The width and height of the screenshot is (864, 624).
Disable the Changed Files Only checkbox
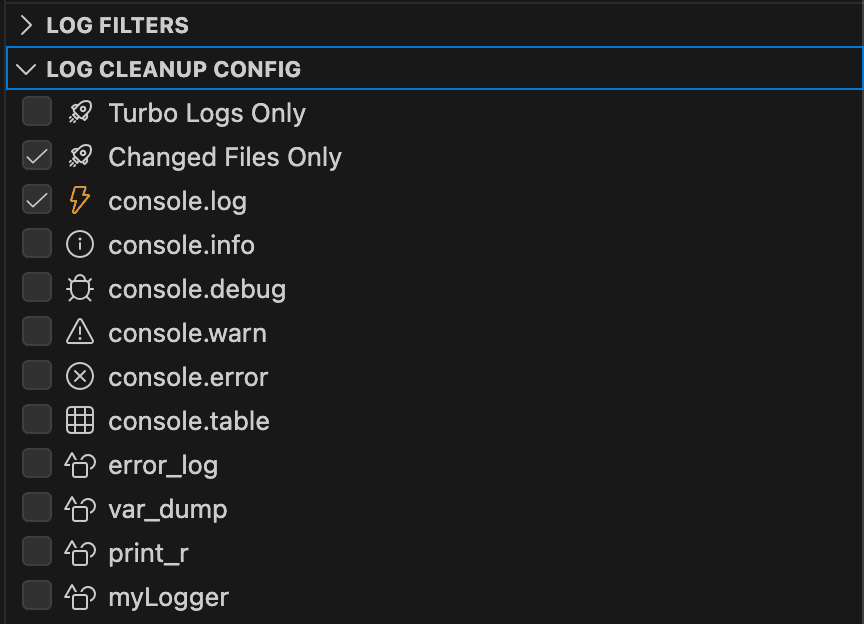tap(37, 156)
